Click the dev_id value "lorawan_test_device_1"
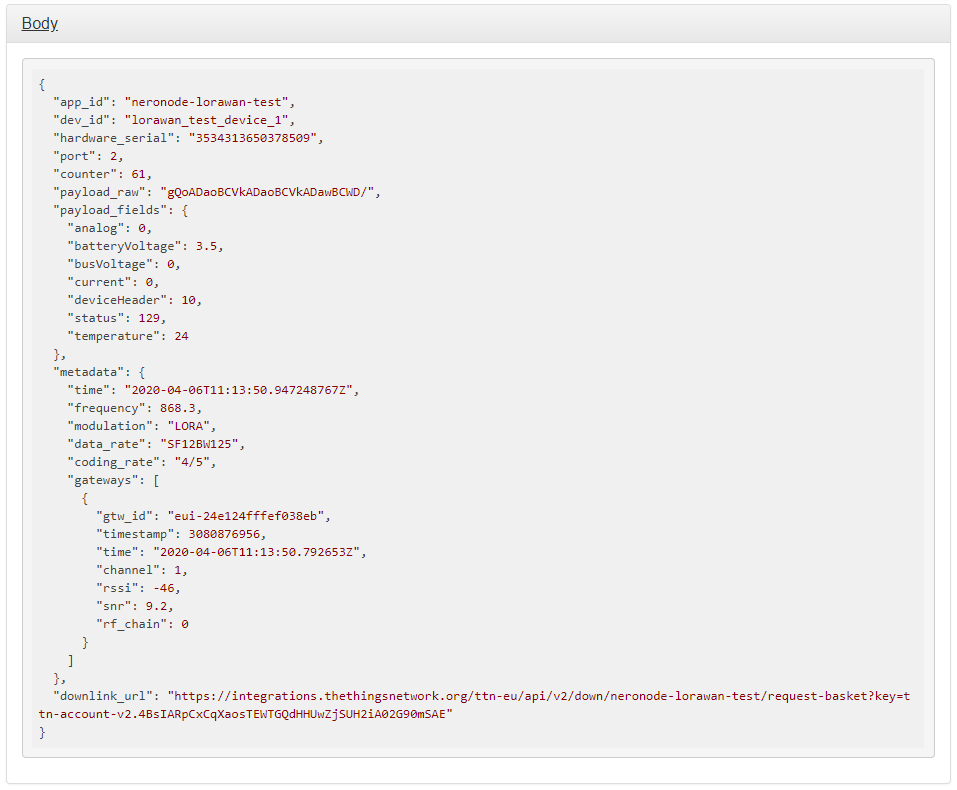The height and width of the screenshot is (790, 957). pyautogui.click(x=206, y=120)
